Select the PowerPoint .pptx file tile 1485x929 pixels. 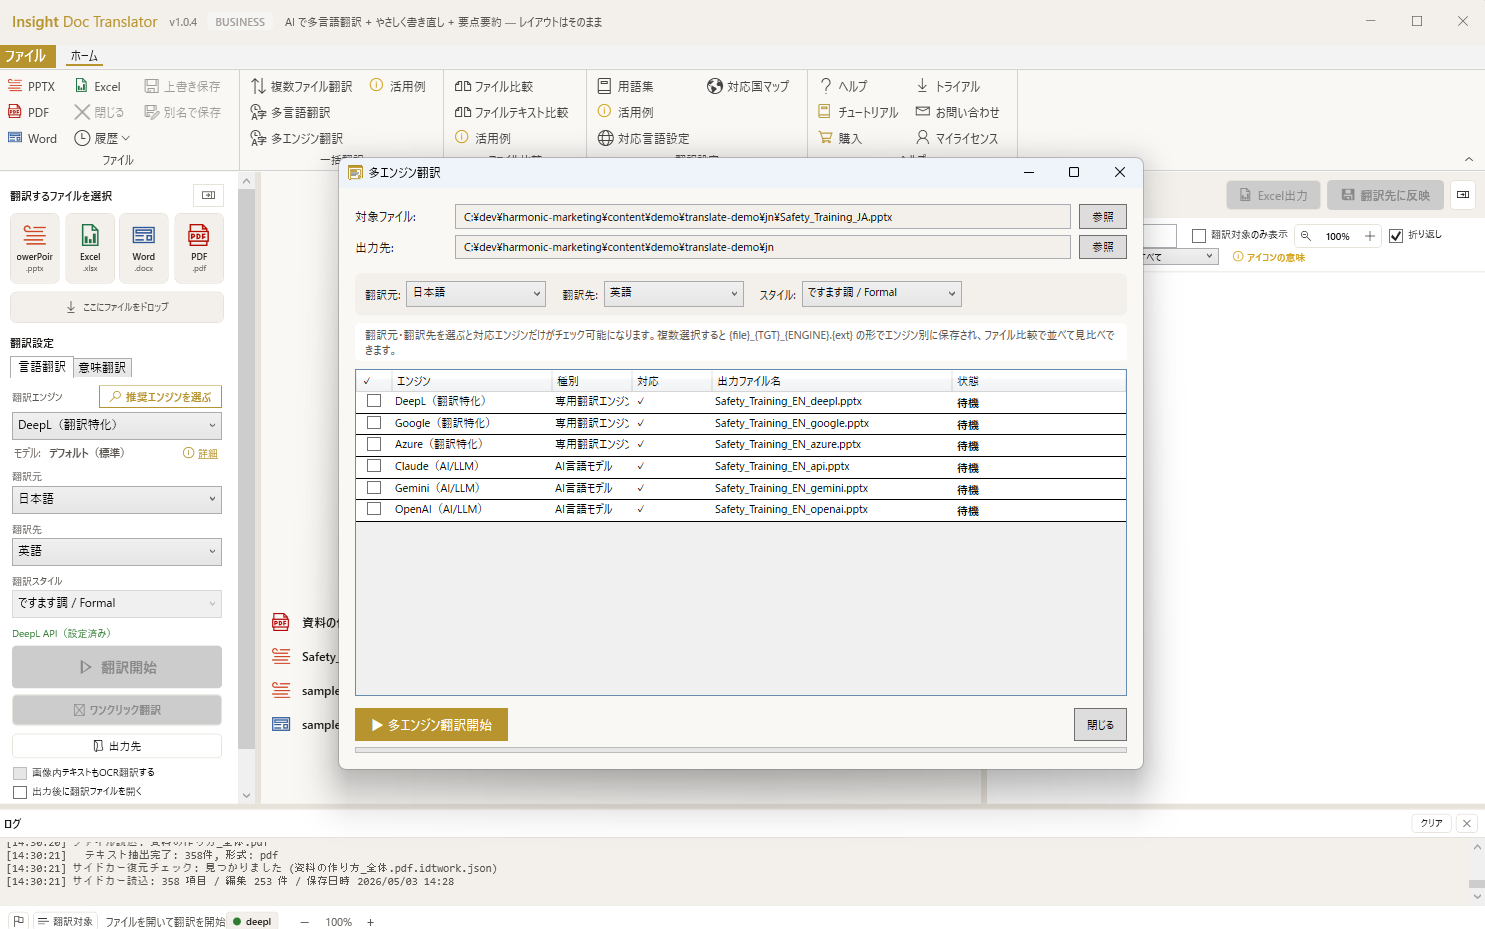click(35, 248)
